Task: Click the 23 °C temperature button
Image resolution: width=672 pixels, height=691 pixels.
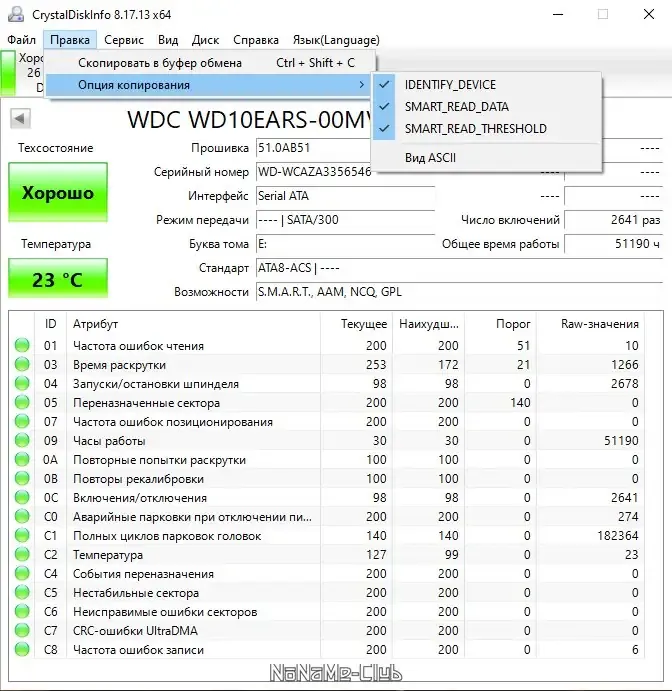Action: [x=58, y=279]
